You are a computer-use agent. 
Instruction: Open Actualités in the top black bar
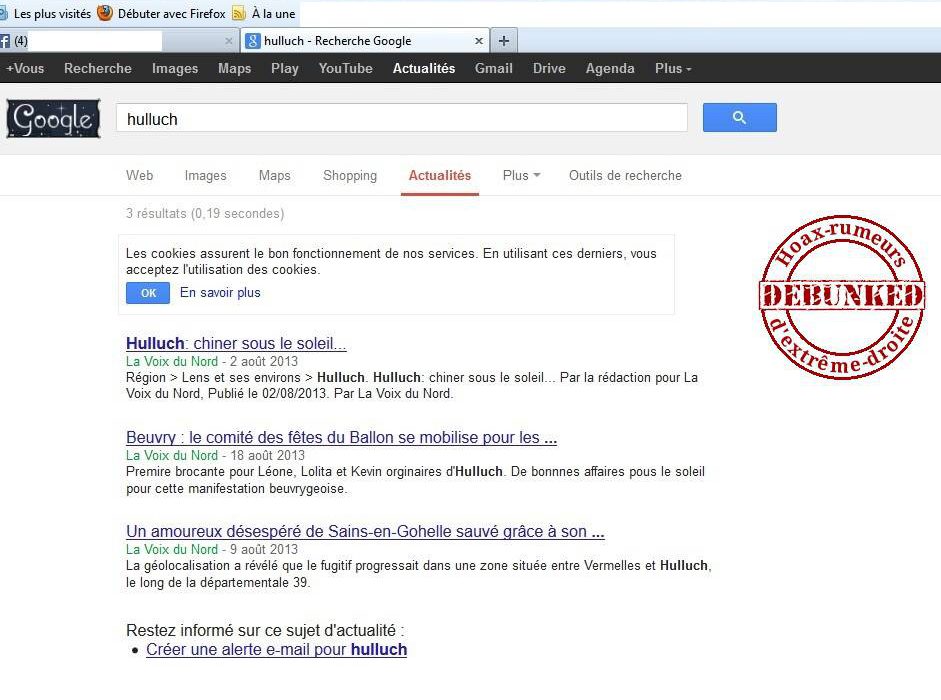[424, 68]
